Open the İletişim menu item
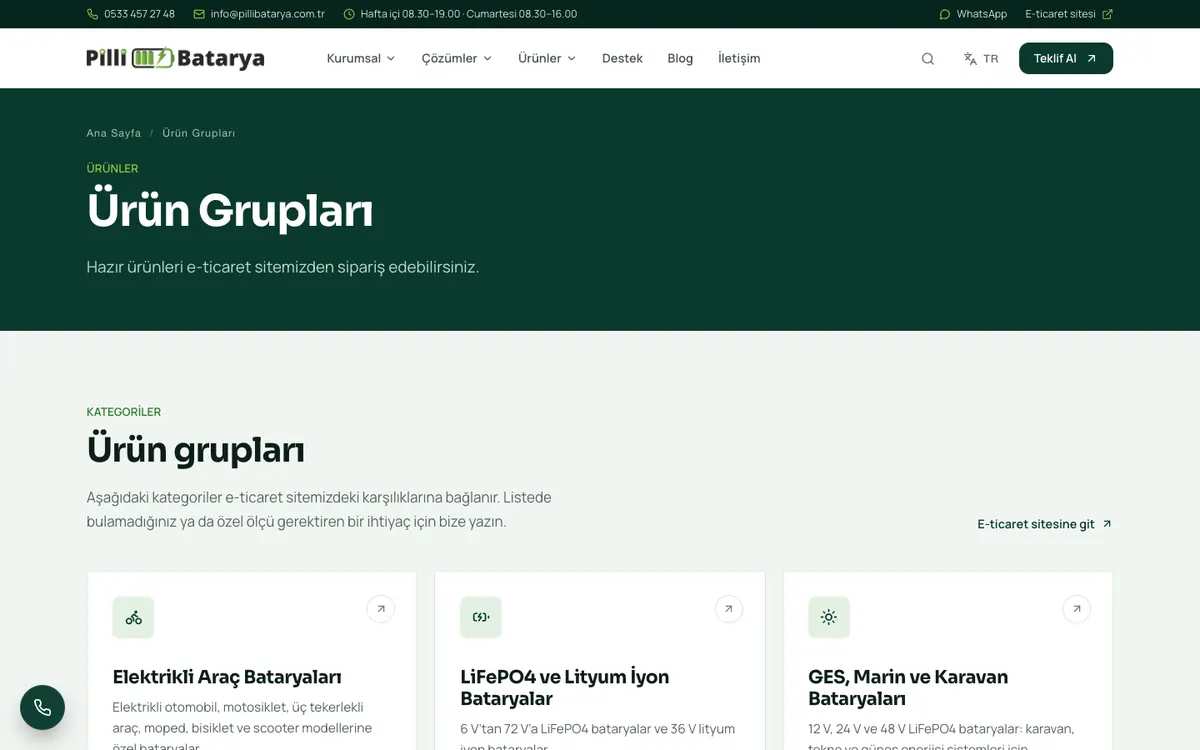Screen dimensions: 1200x750 [x=739, y=59]
